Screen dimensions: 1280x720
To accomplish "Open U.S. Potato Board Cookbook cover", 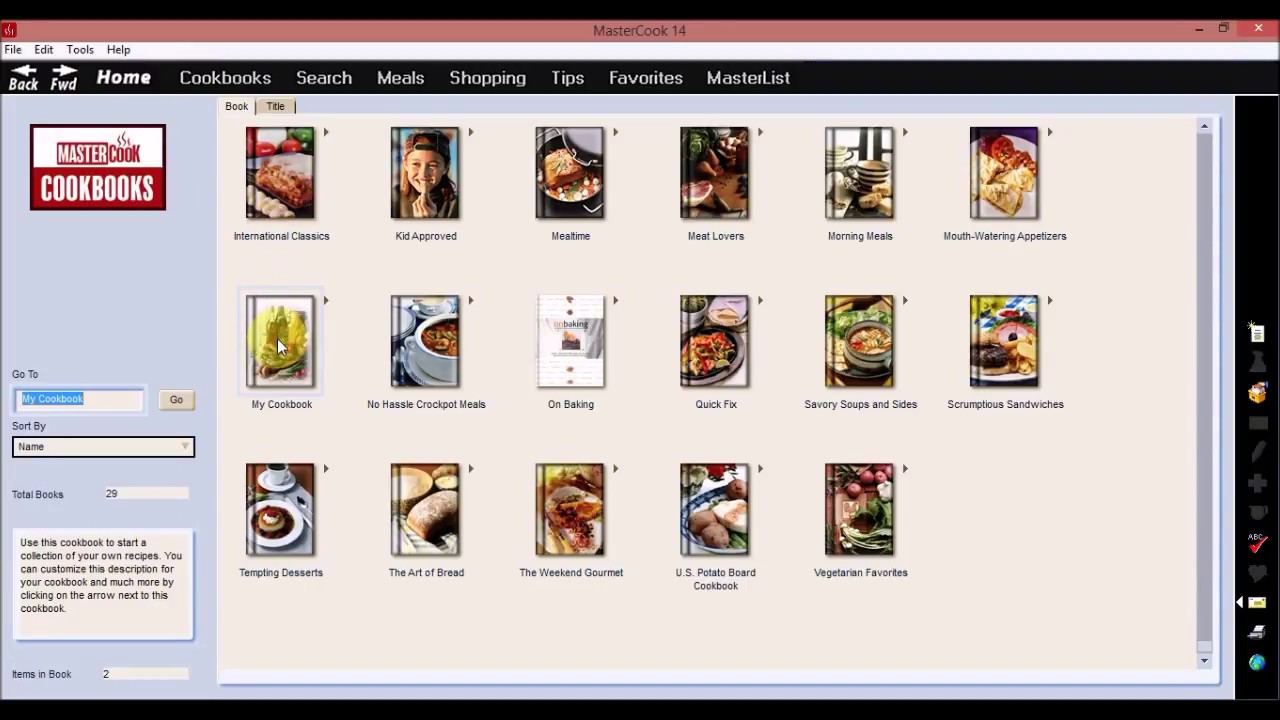I will click(715, 509).
